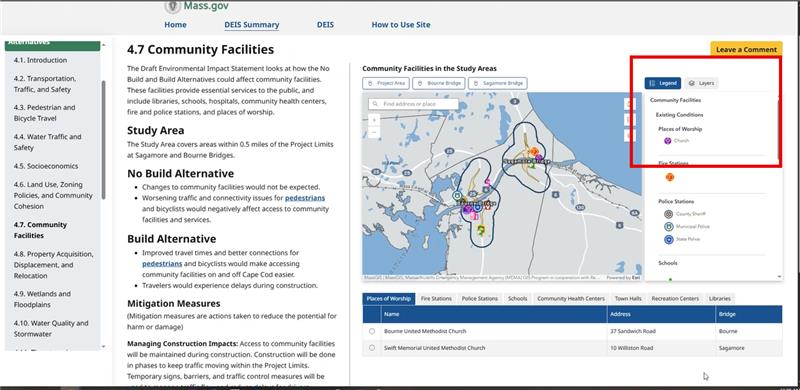Click the orange fire station marker on map
Screen dimensions: 800x390
pyautogui.click(x=534, y=151)
